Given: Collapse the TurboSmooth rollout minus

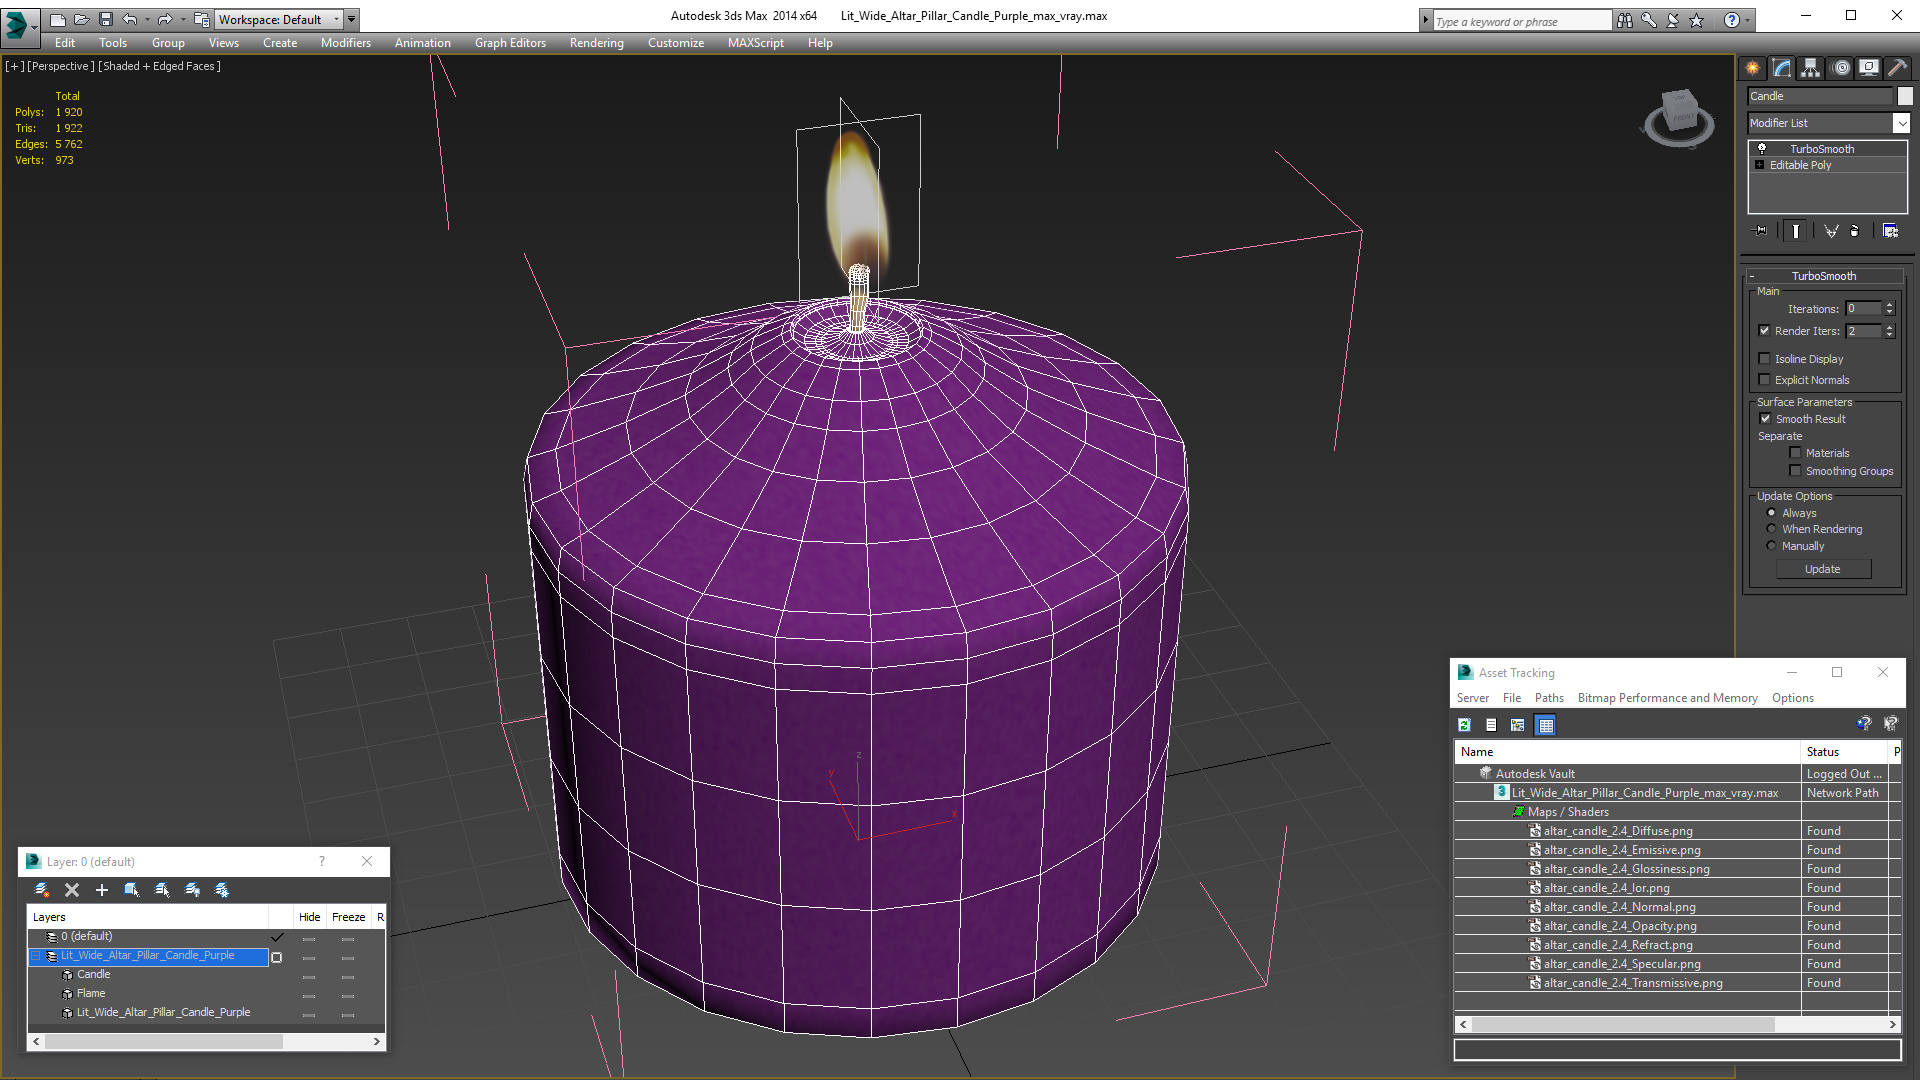Looking at the screenshot, I should [1753, 277].
